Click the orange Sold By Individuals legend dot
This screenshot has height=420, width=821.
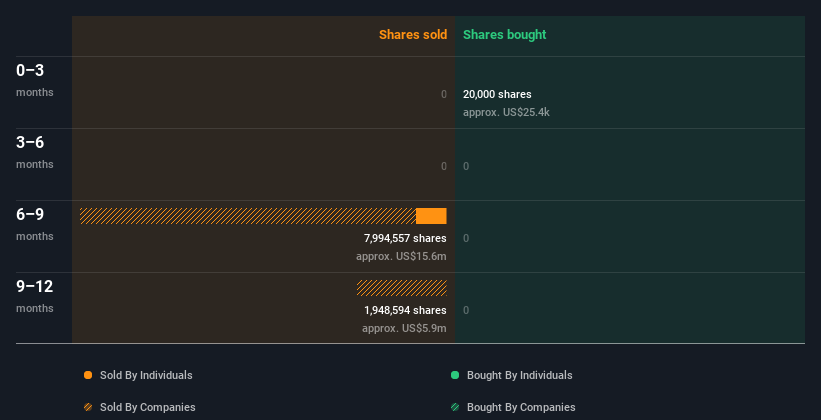tap(88, 375)
